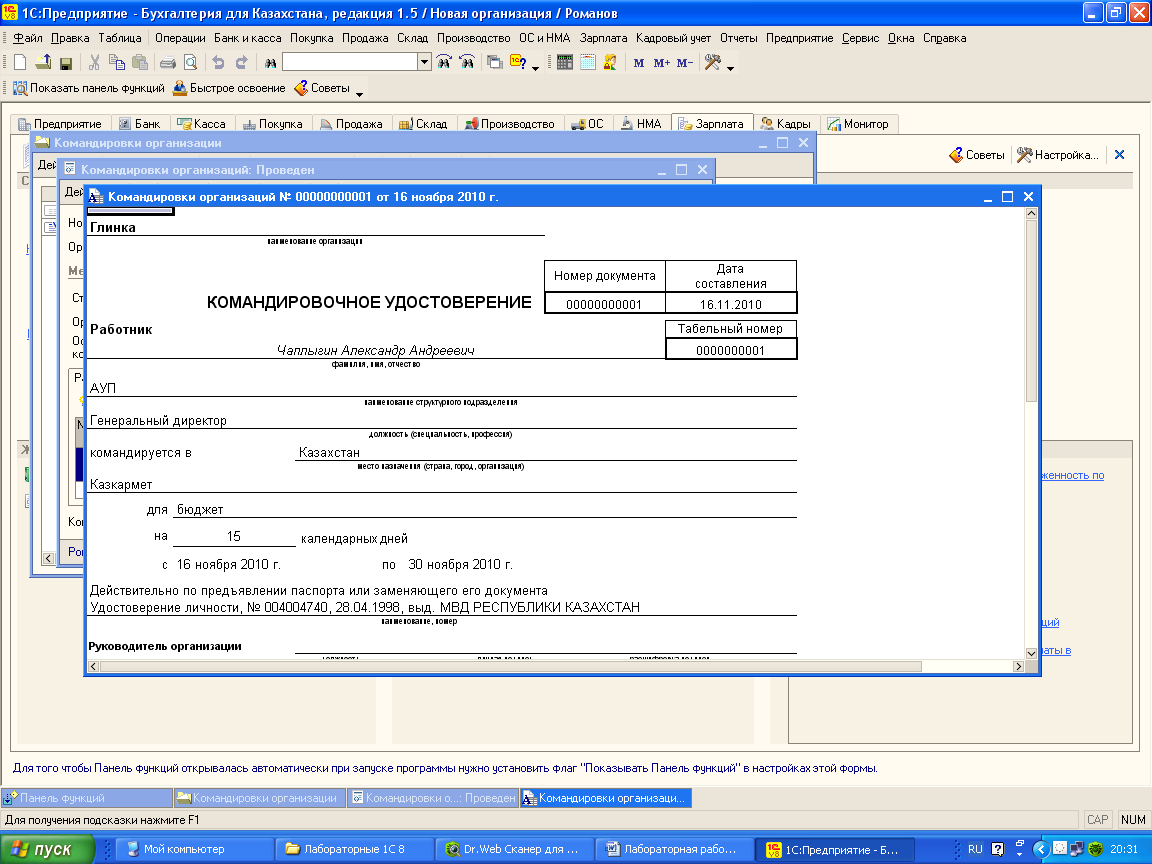This screenshot has width=1152, height=864.
Task: Redo with the right curved arrow
Action: [241, 63]
